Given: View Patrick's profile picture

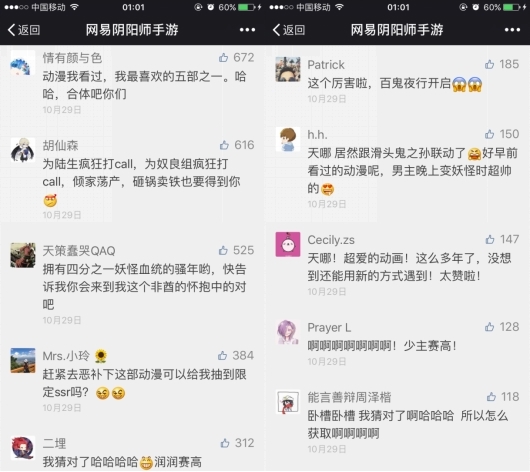Looking at the screenshot, I should pyautogui.click(x=288, y=69).
